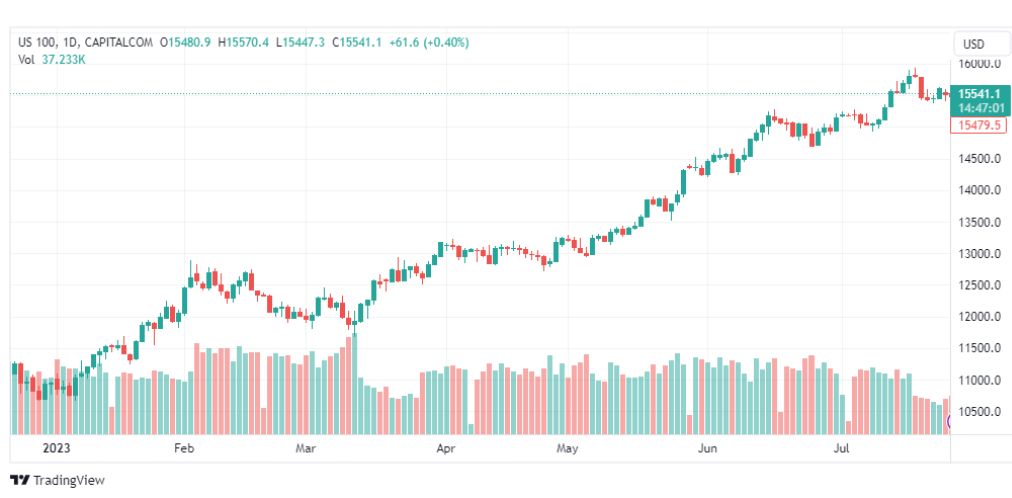The image size is (1012, 498).
Task: Click the Jun label on time axis
Action: tap(707, 449)
